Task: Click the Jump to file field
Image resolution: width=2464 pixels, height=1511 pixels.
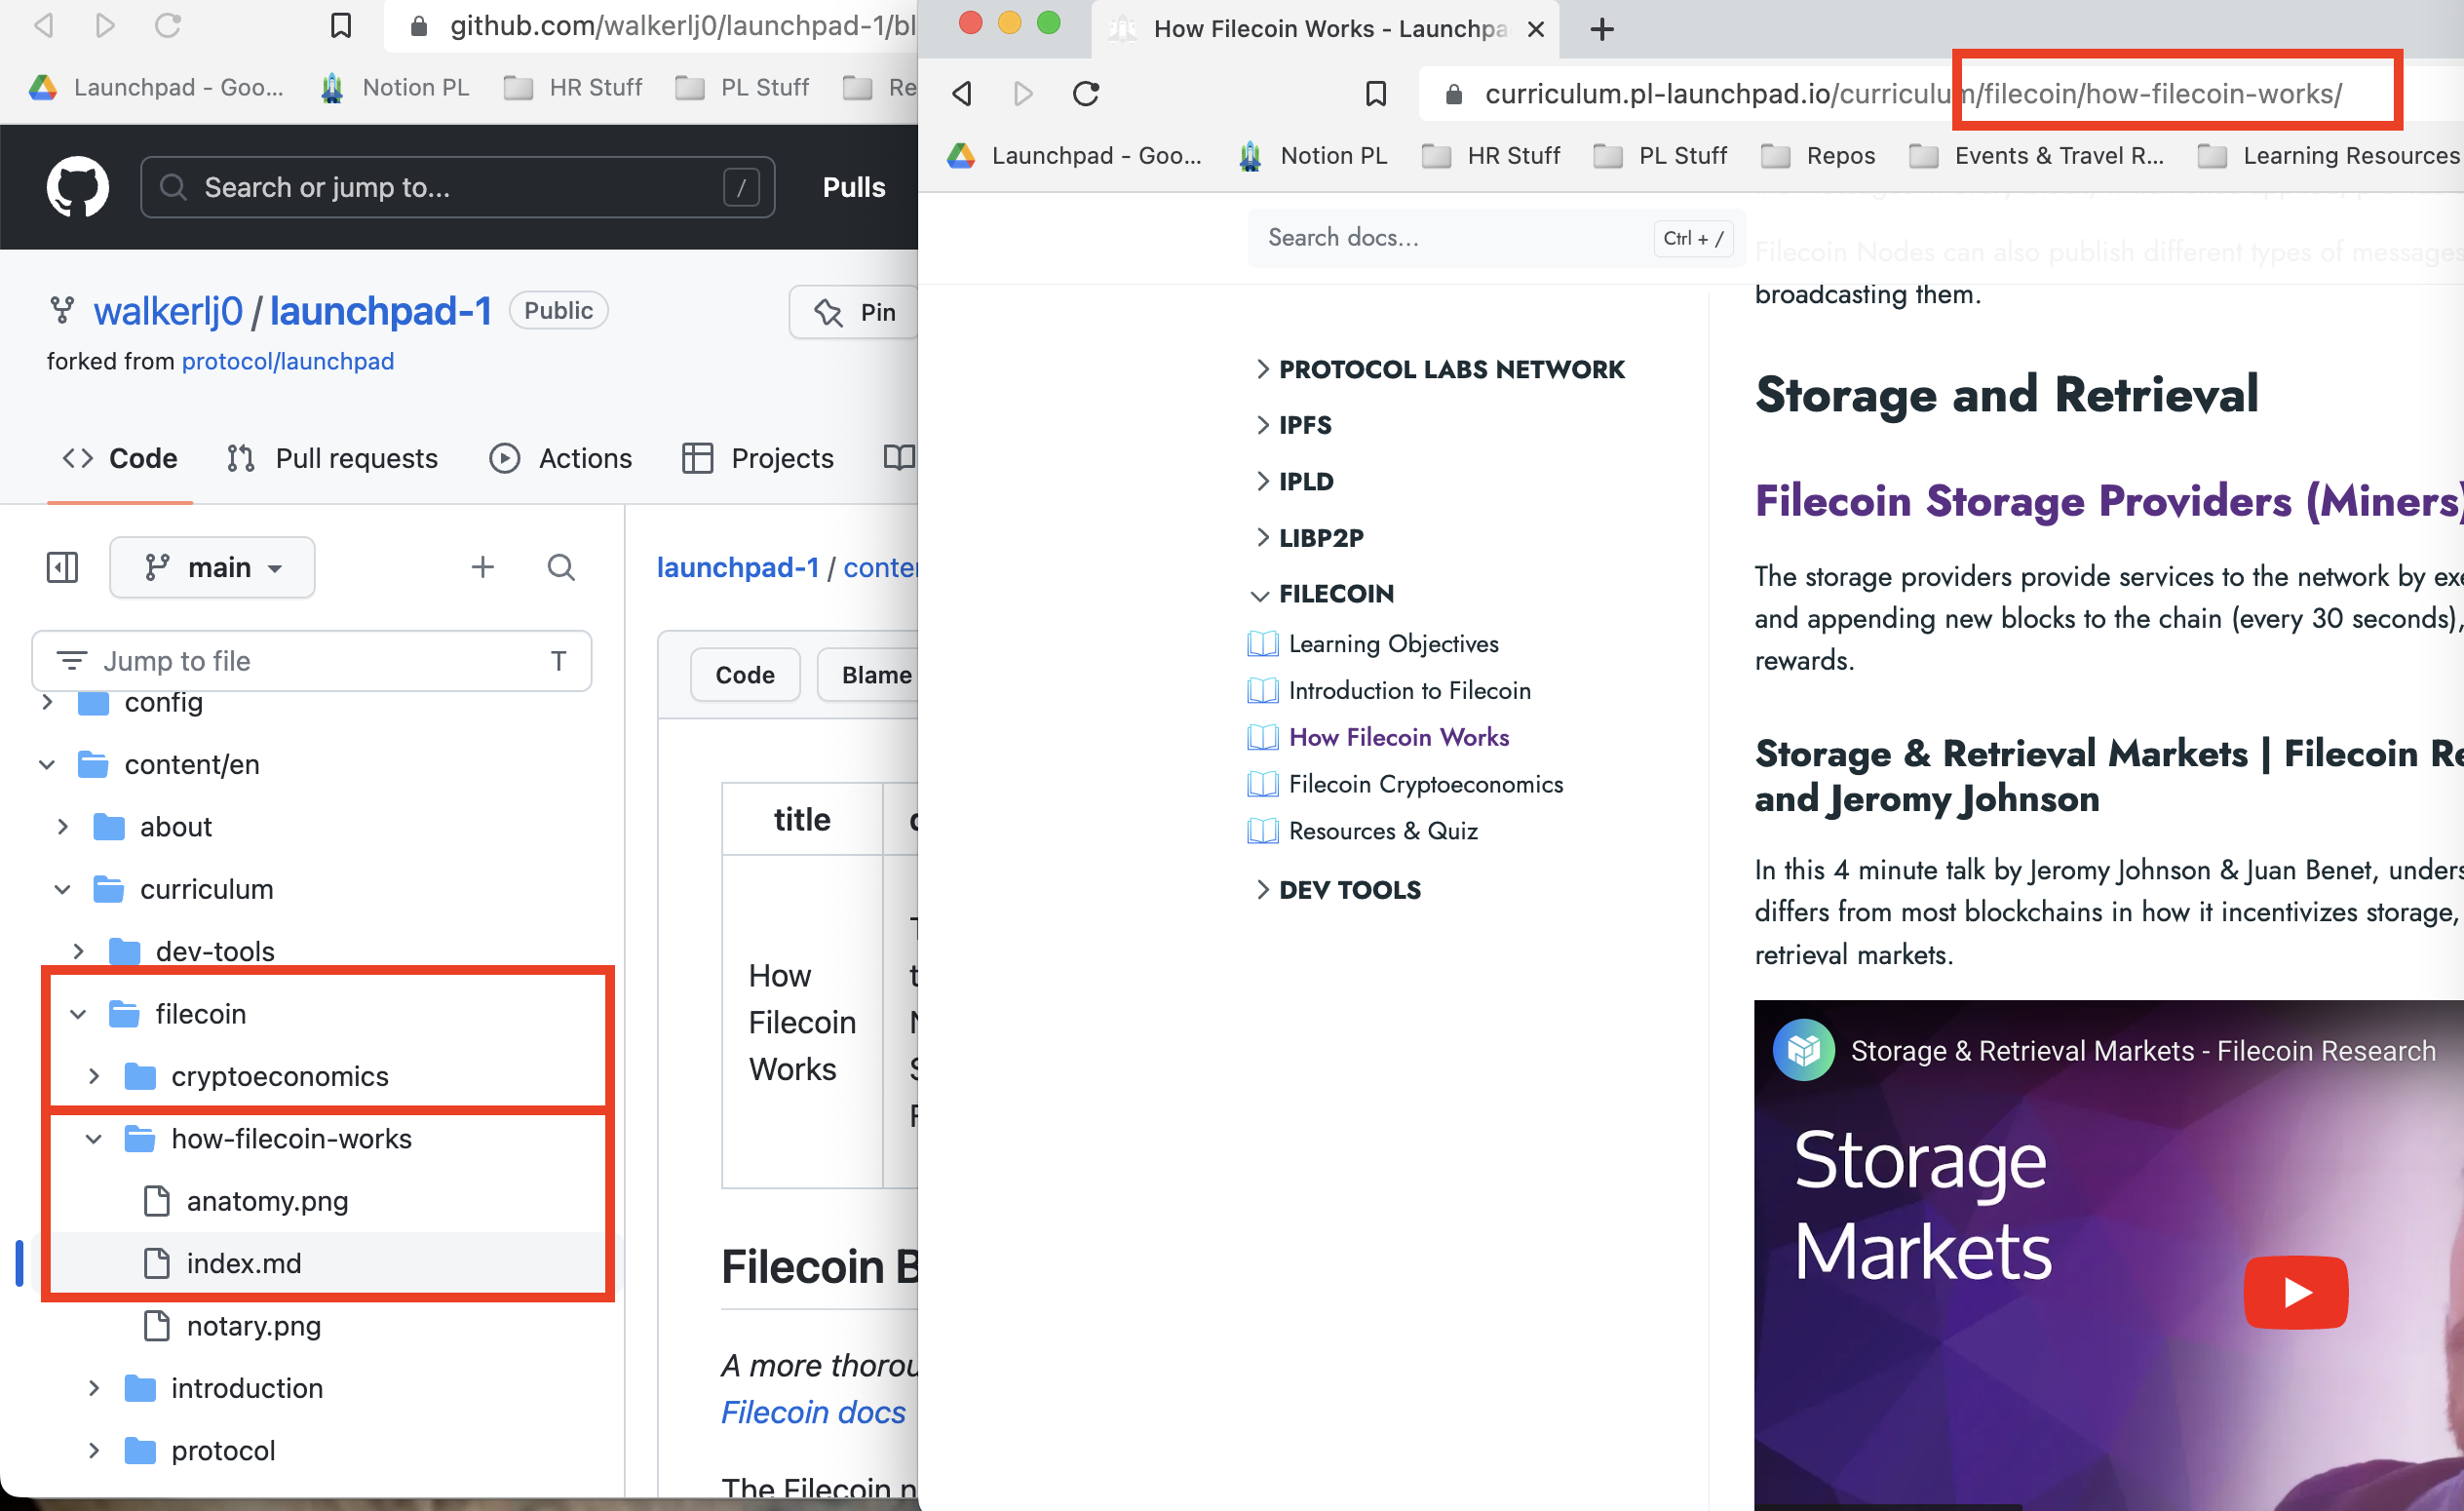Action: tap(312, 661)
